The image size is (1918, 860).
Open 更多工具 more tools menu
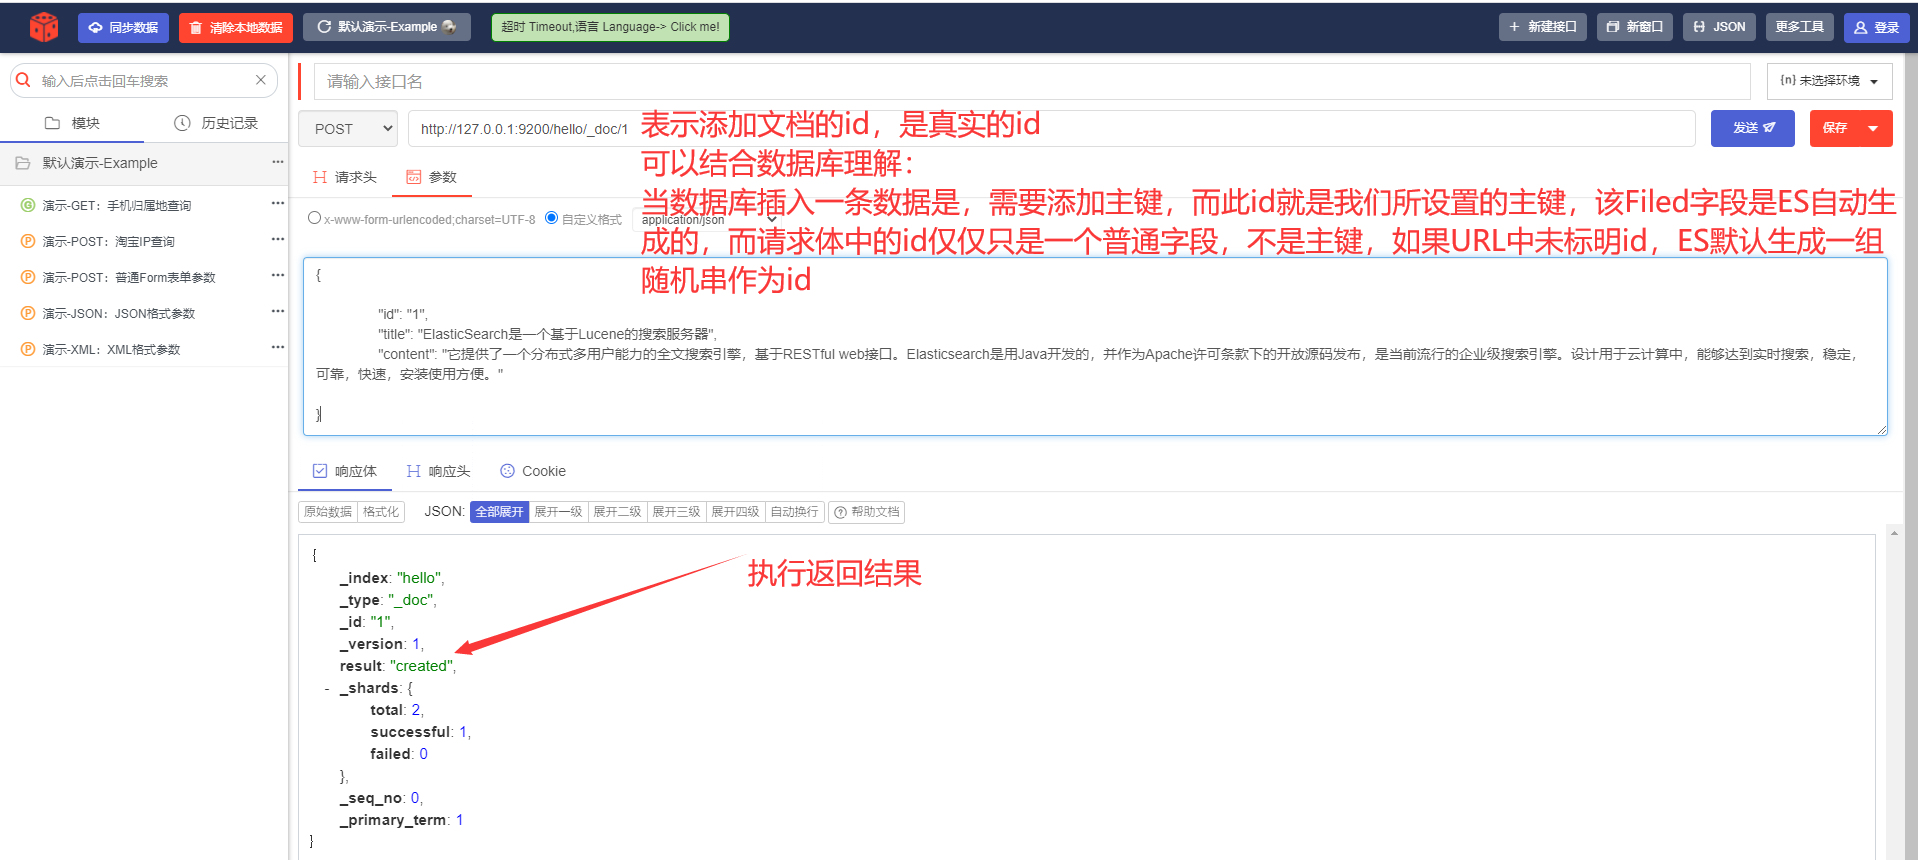pos(1800,27)
